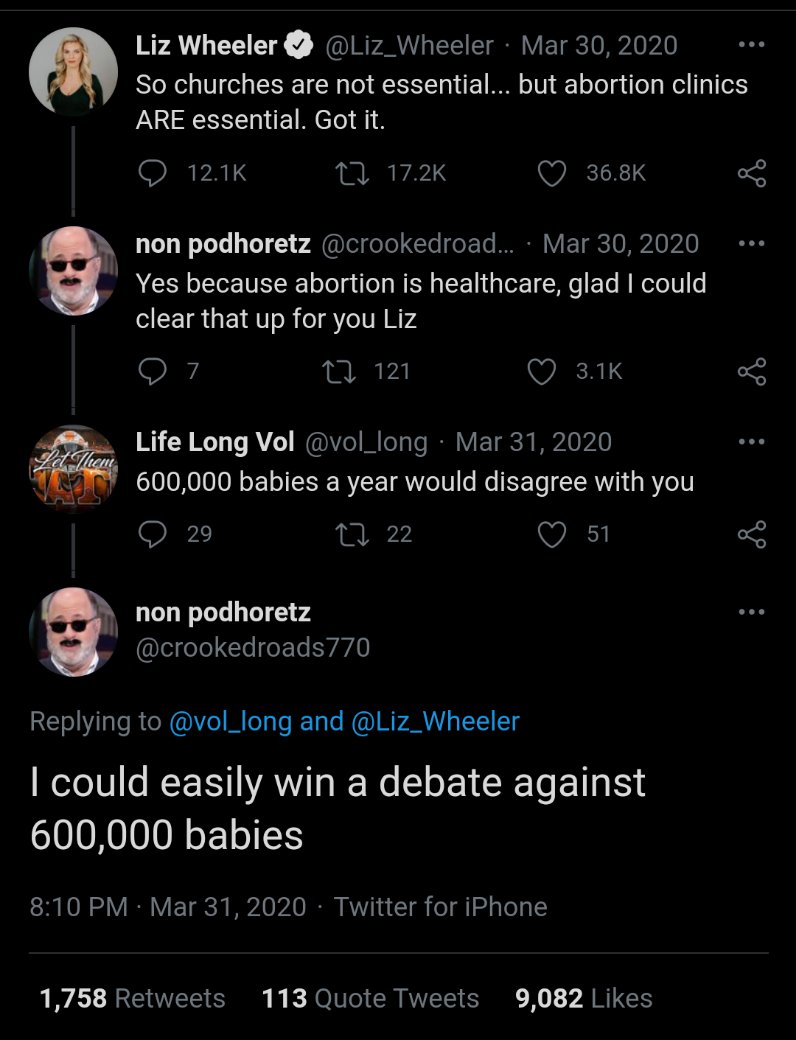796x1040 pixels.
Task: Like the tweet with 3.1K likes
Action: (x=541, y=372)
